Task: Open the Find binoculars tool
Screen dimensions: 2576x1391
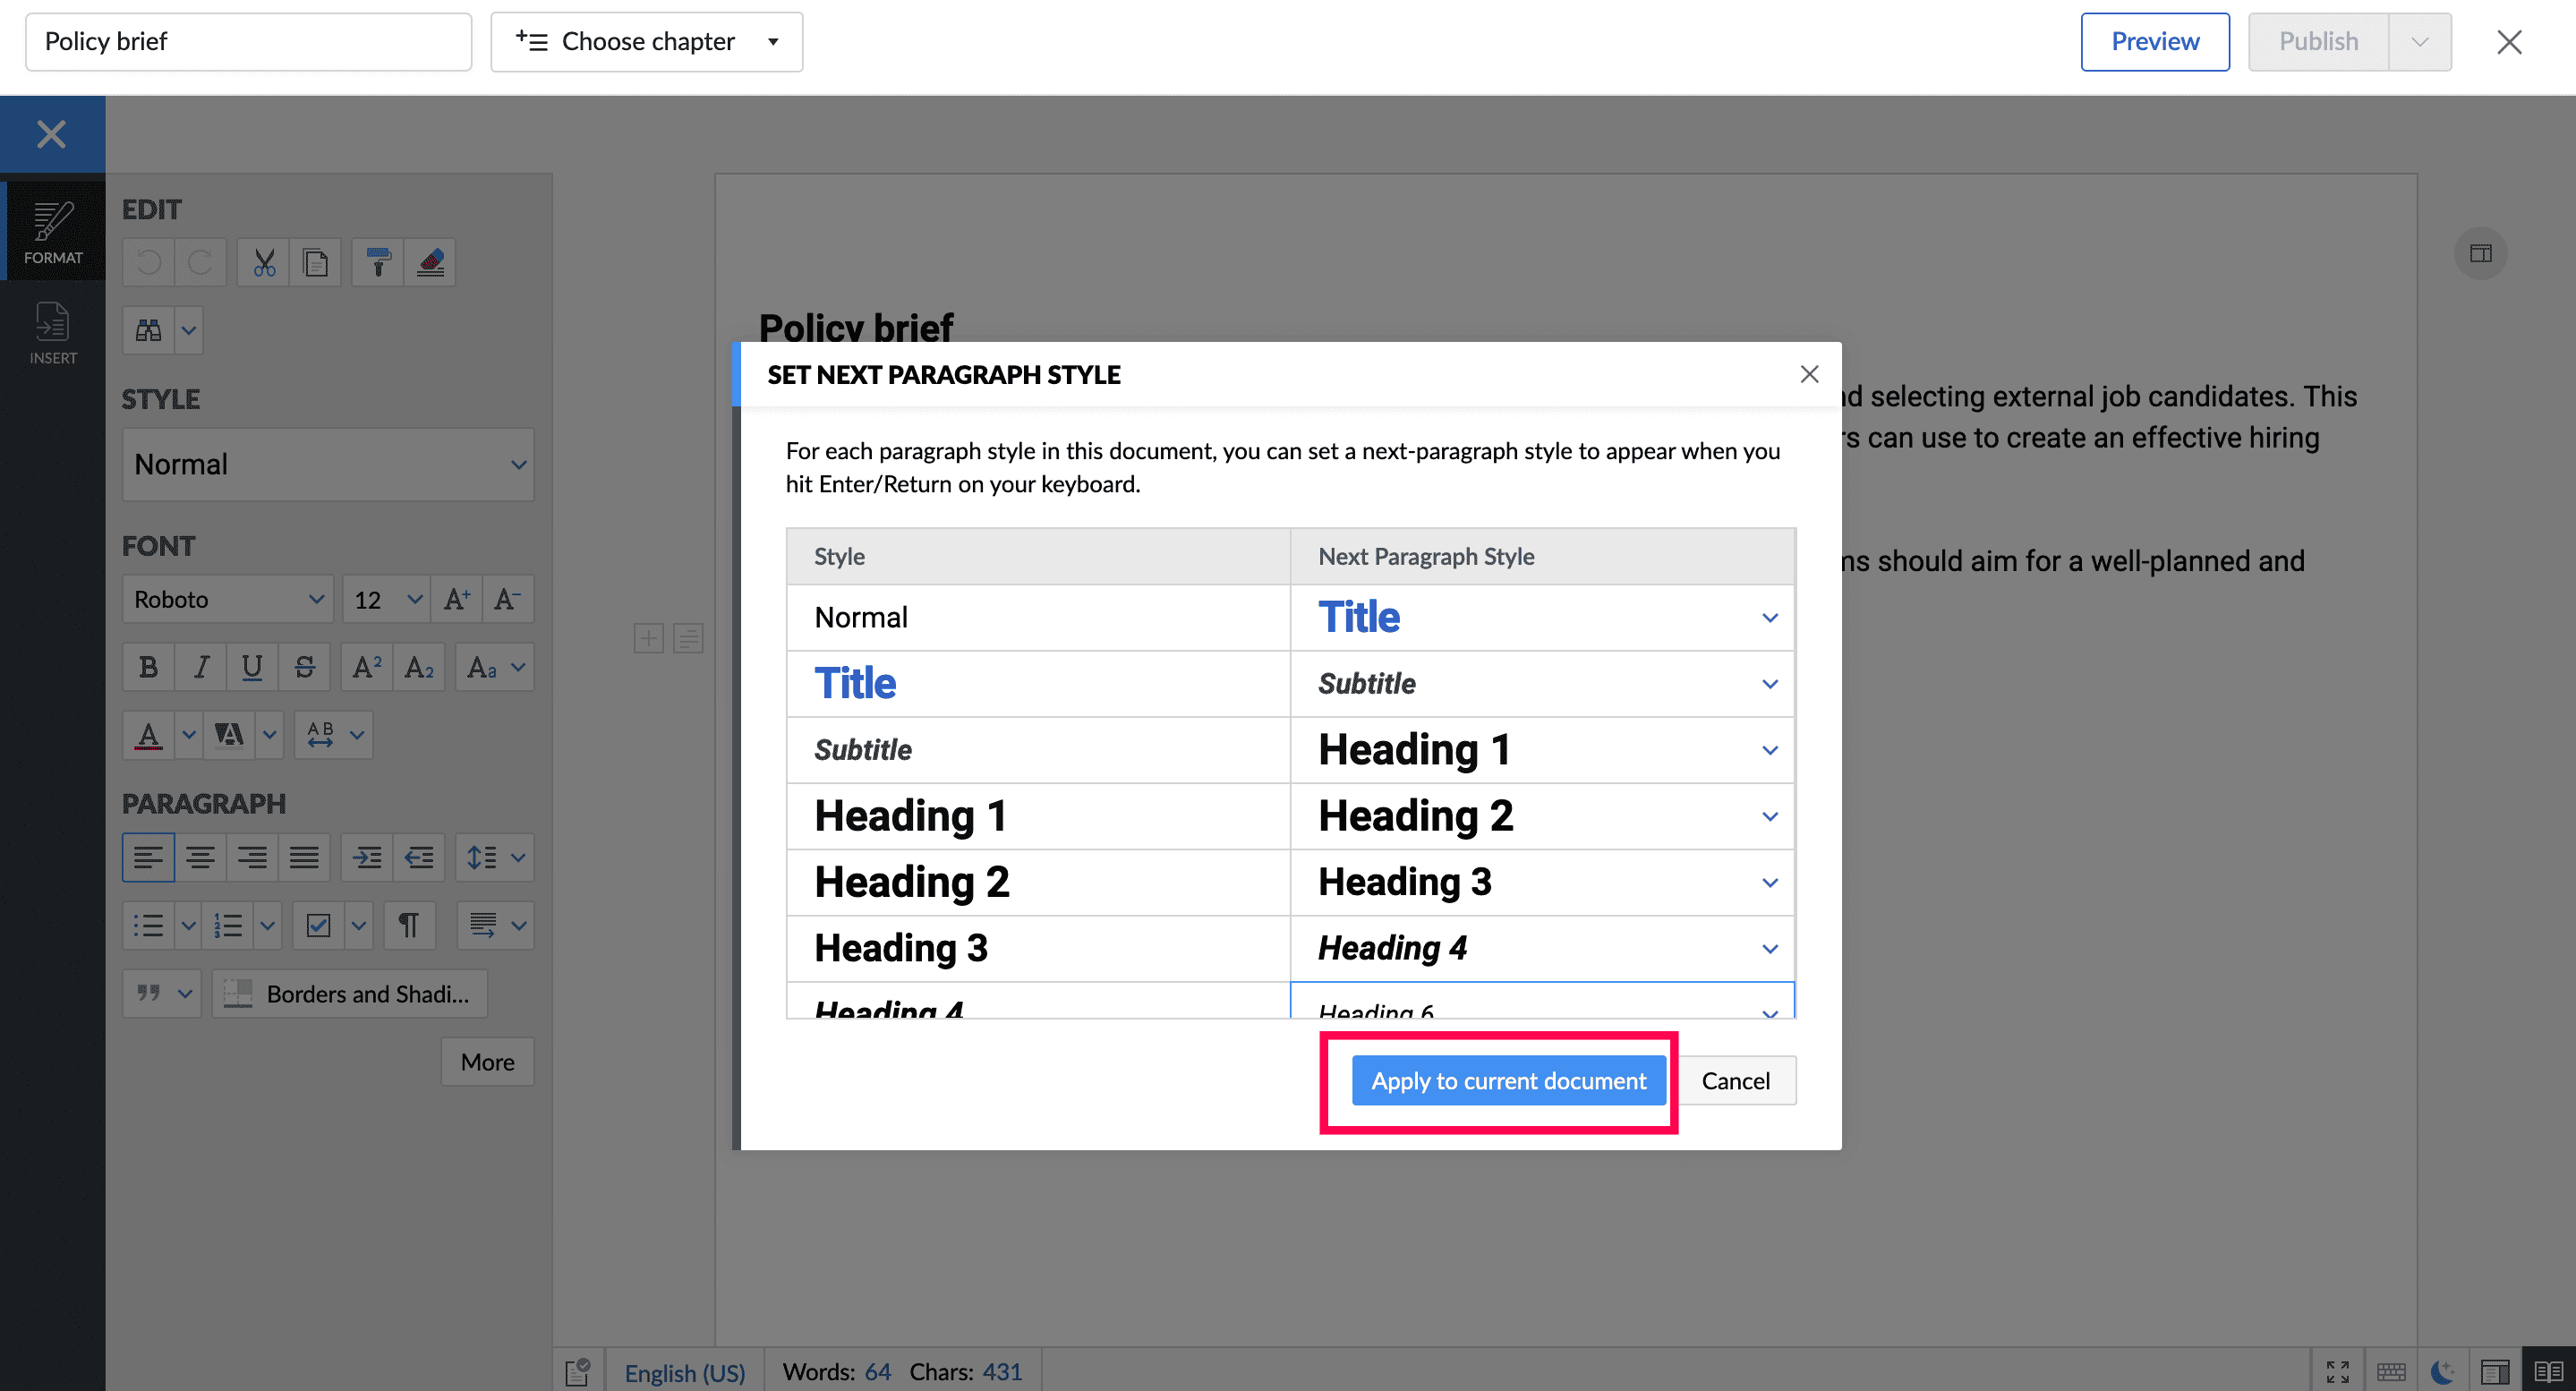Action: point(149,330)
